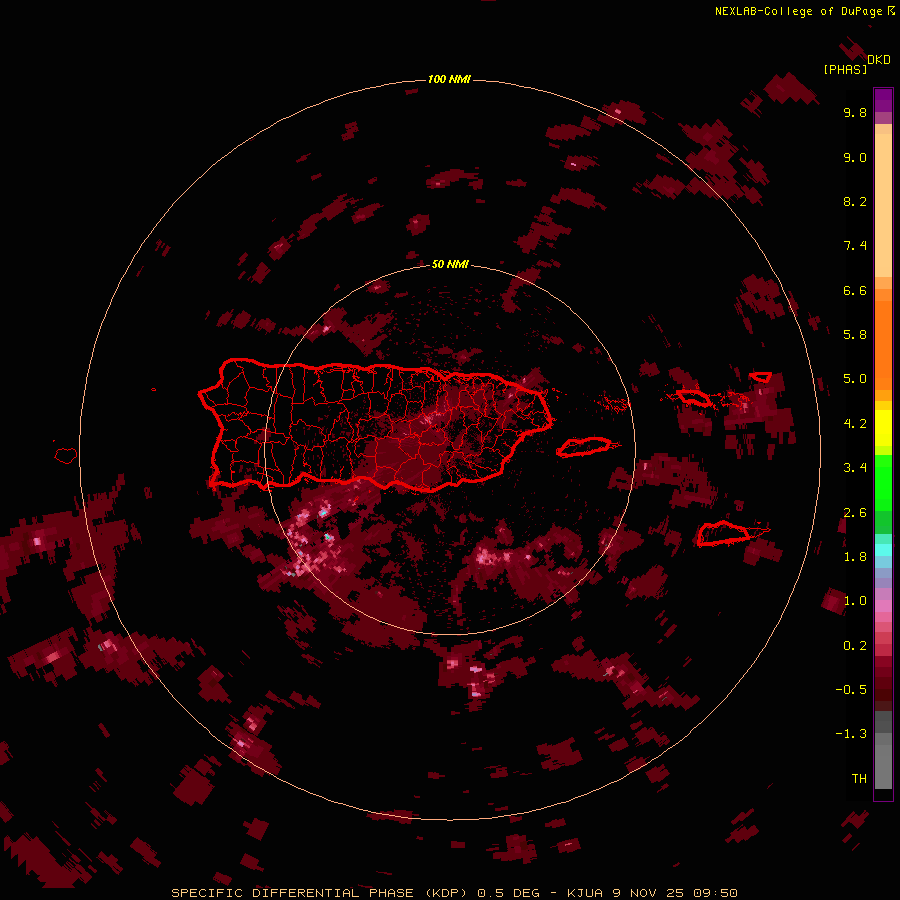Pick the cyan band on the color bar
Image resolution: width=900 pixels, height=900 pixels.
(x=883, y=550)
